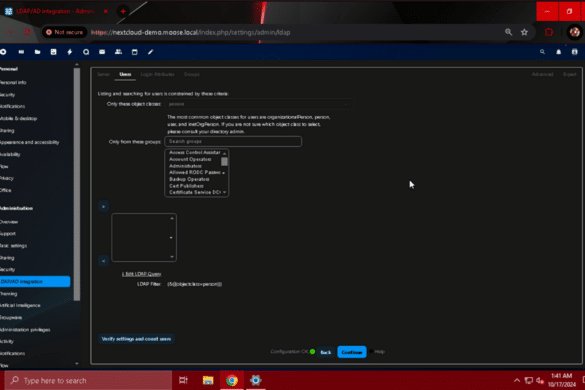Open Basic settings in the Administration section
This screenshot has width=585, height=390.
13,246
